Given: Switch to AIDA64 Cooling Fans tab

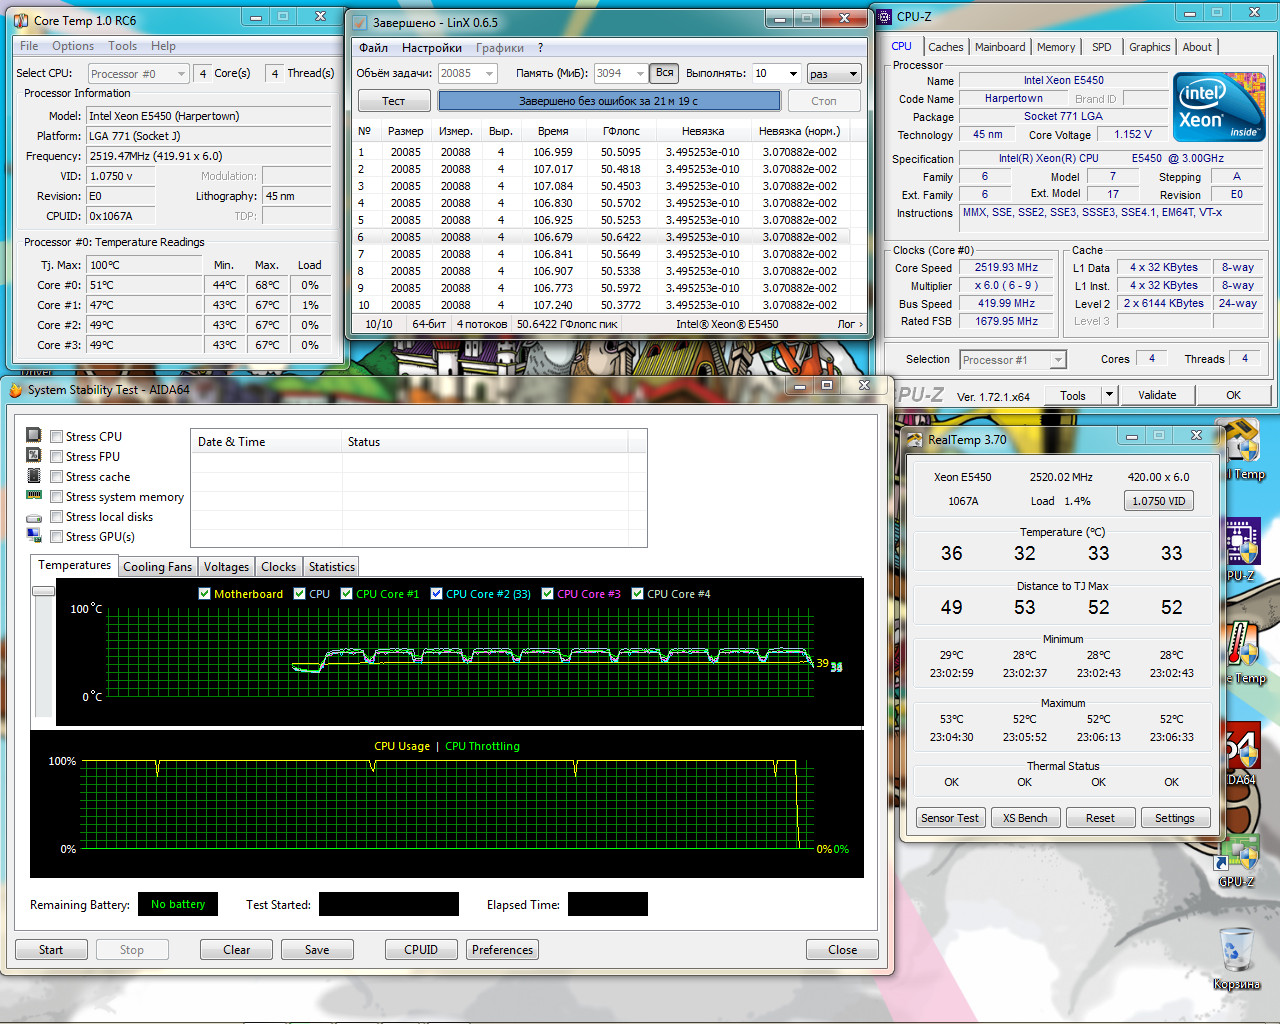Looking at the screenshot, I should pos(158,567).
